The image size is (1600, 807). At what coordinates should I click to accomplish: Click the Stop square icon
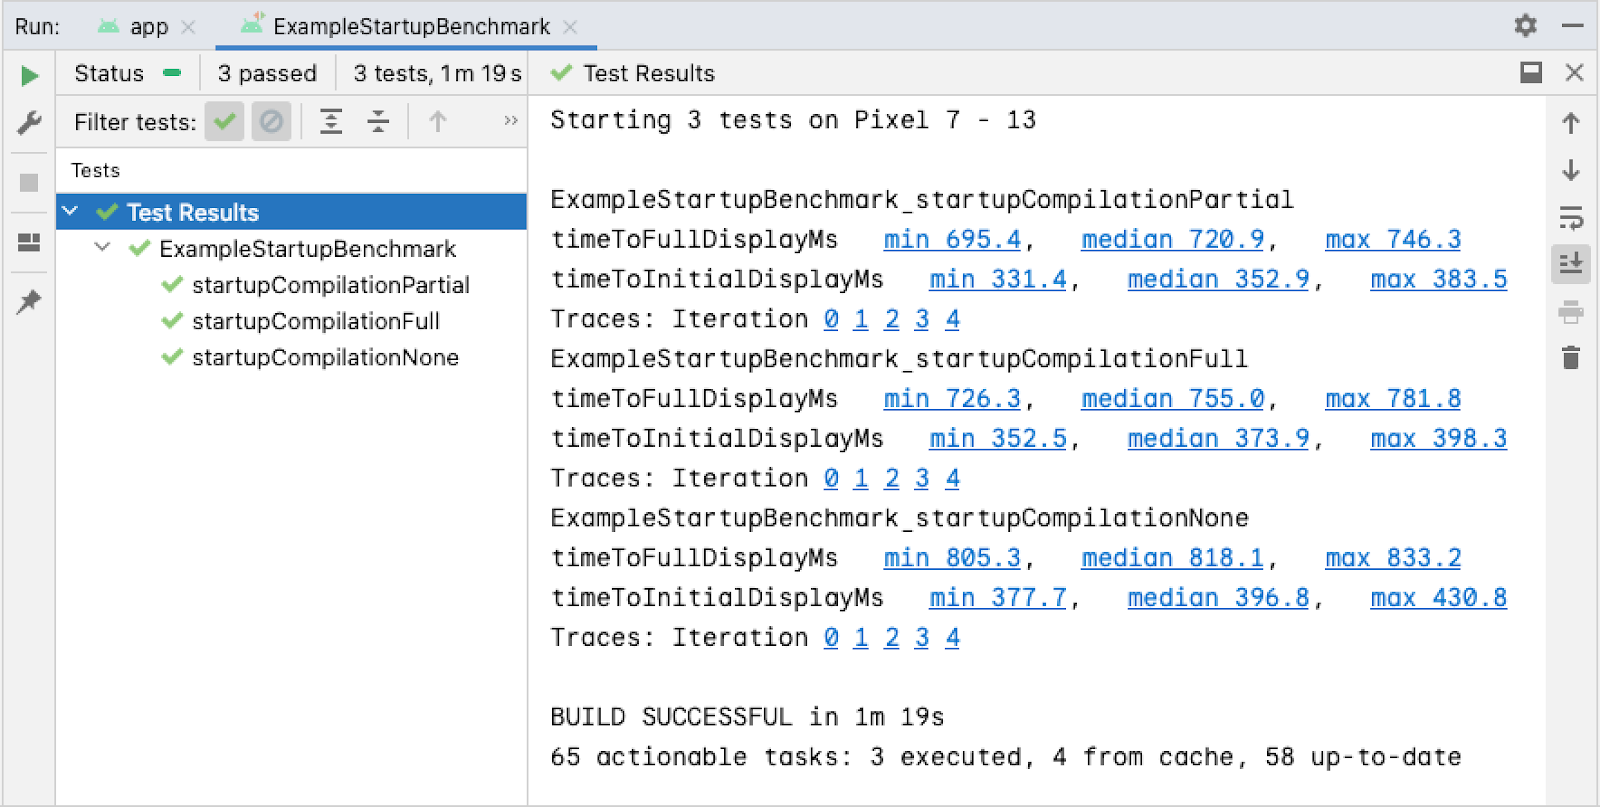click(29, 183)
